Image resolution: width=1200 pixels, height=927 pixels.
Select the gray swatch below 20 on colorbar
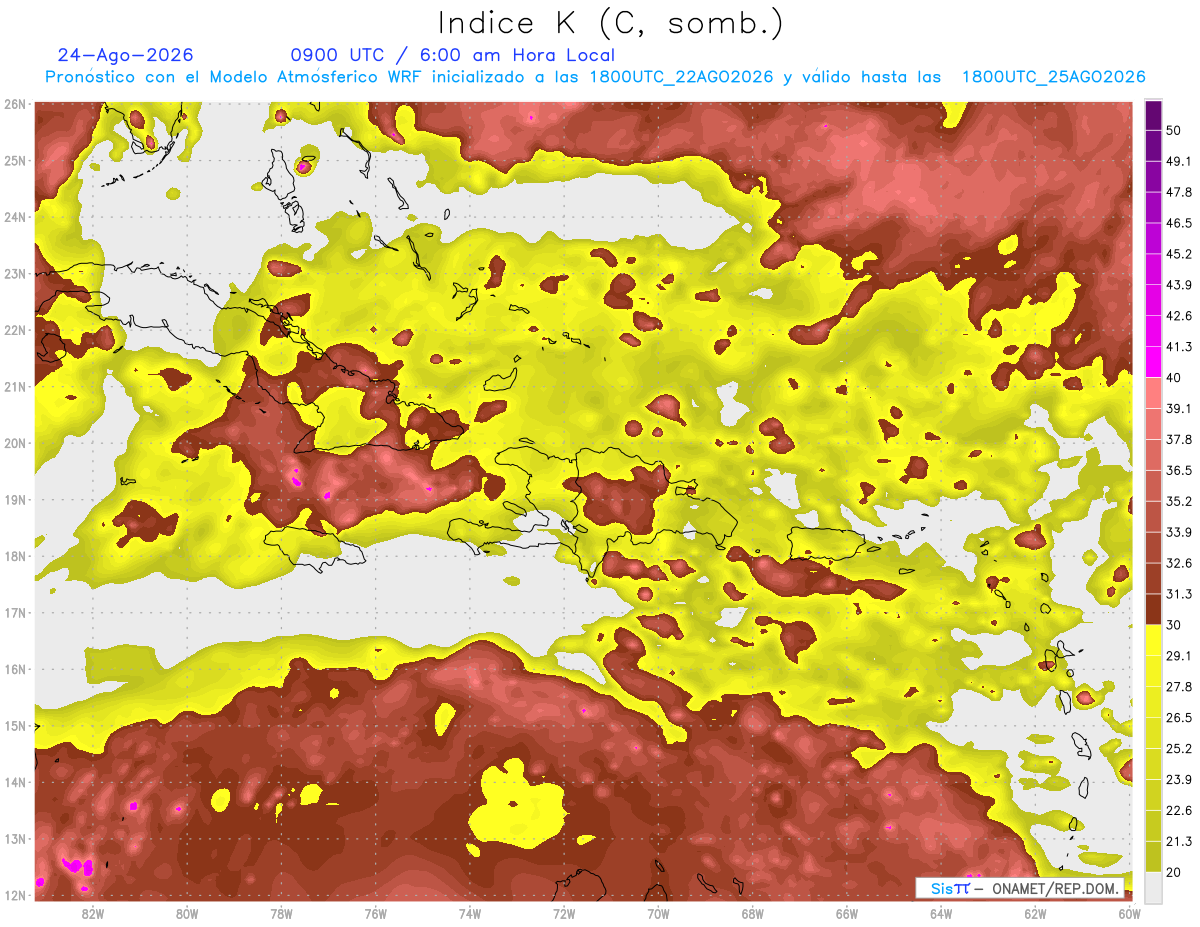pyautogui.click(x=1153, y=886)
